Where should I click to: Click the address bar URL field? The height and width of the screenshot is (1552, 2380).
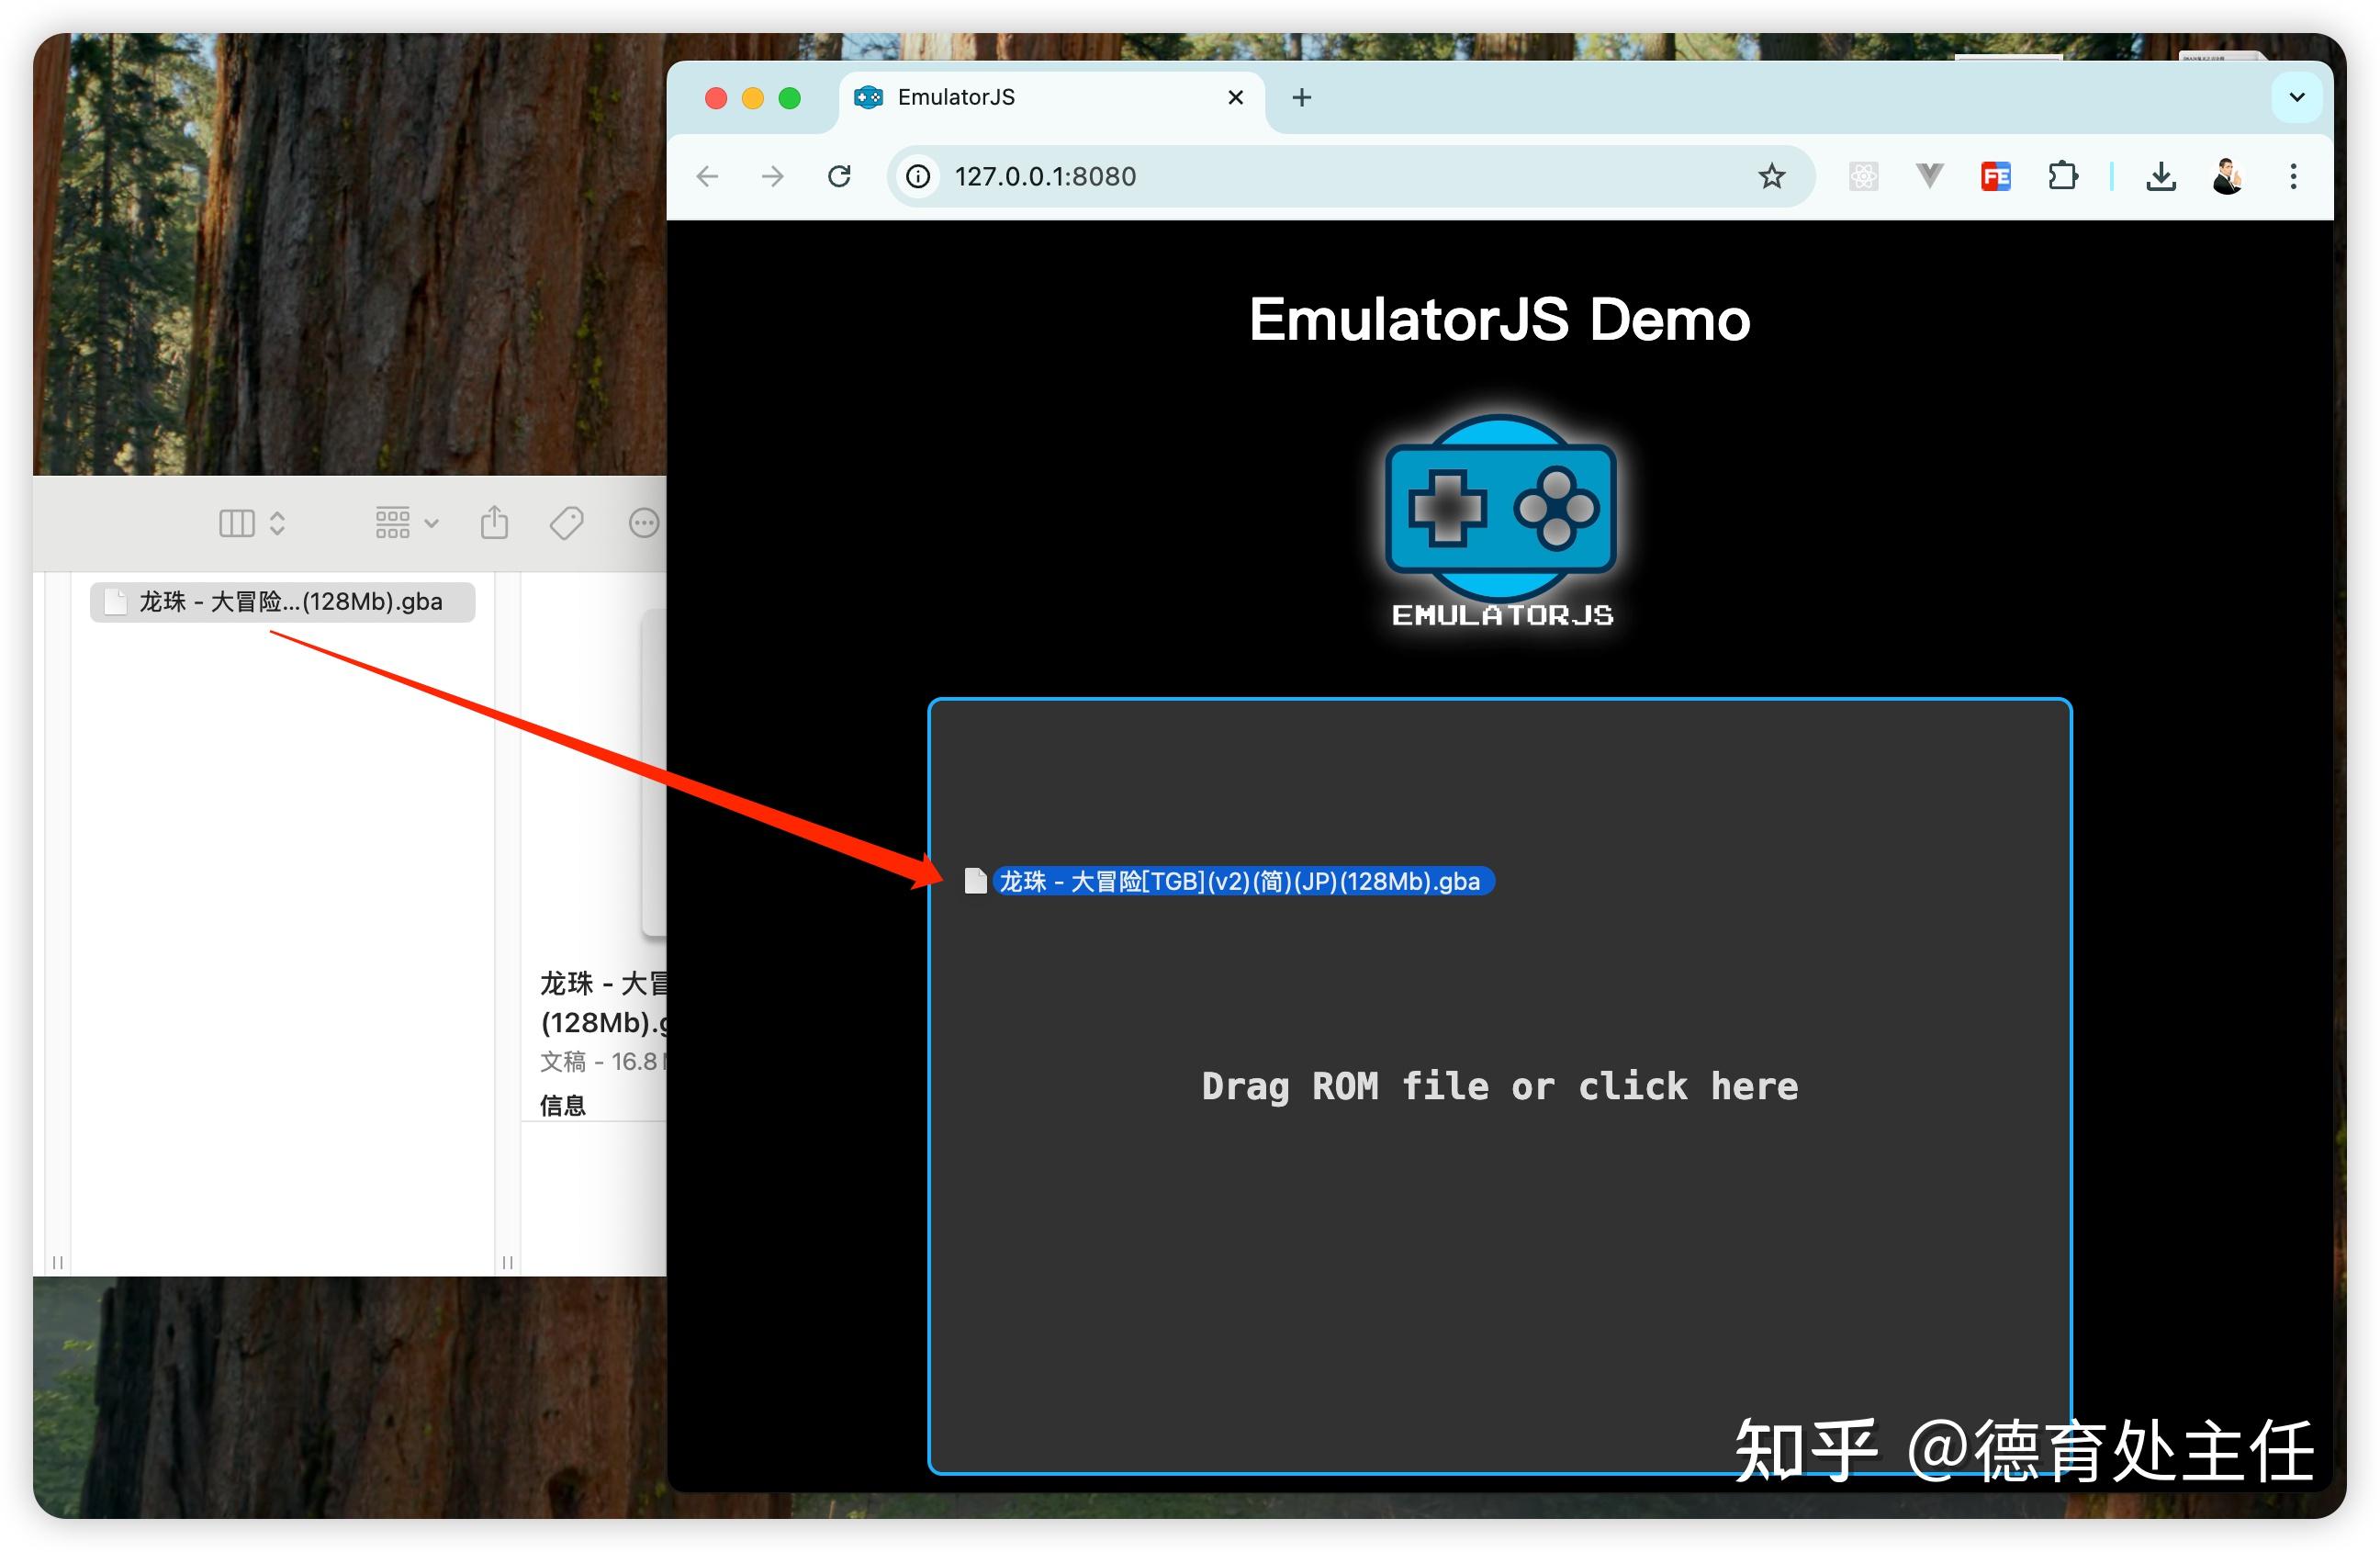pos(1350,177)
